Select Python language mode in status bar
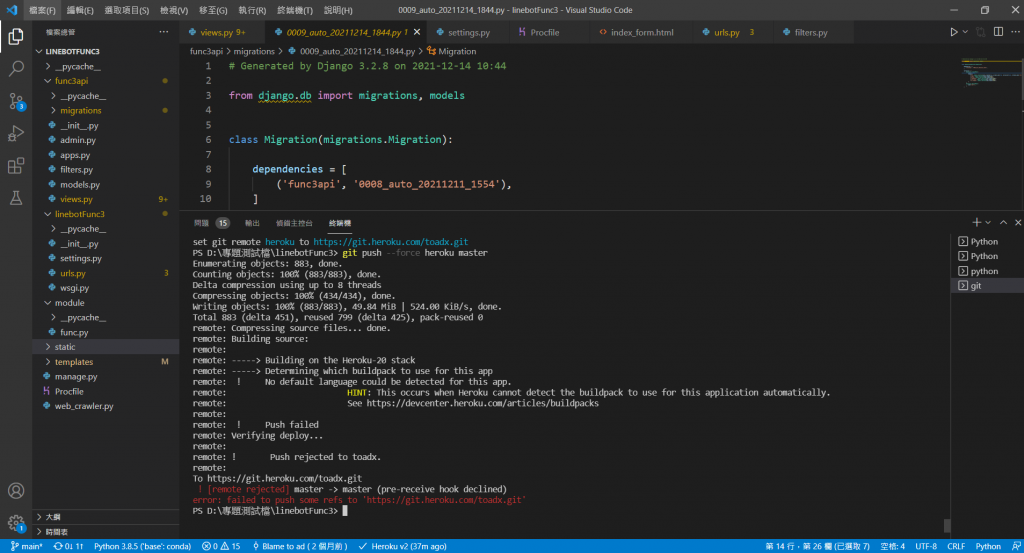 coord(987,546)
